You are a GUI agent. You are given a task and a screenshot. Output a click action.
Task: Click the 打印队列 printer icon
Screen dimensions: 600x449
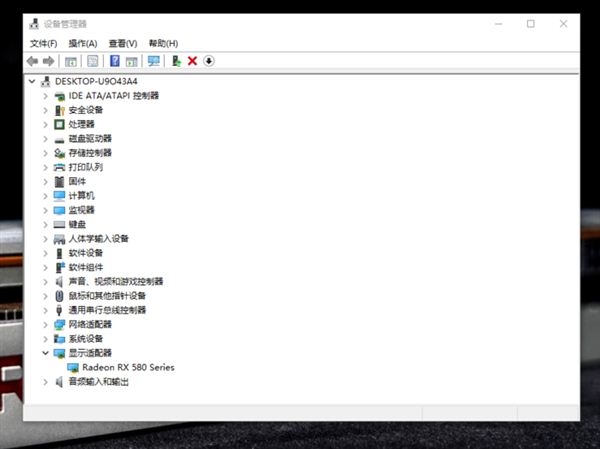tap(59, 167)
